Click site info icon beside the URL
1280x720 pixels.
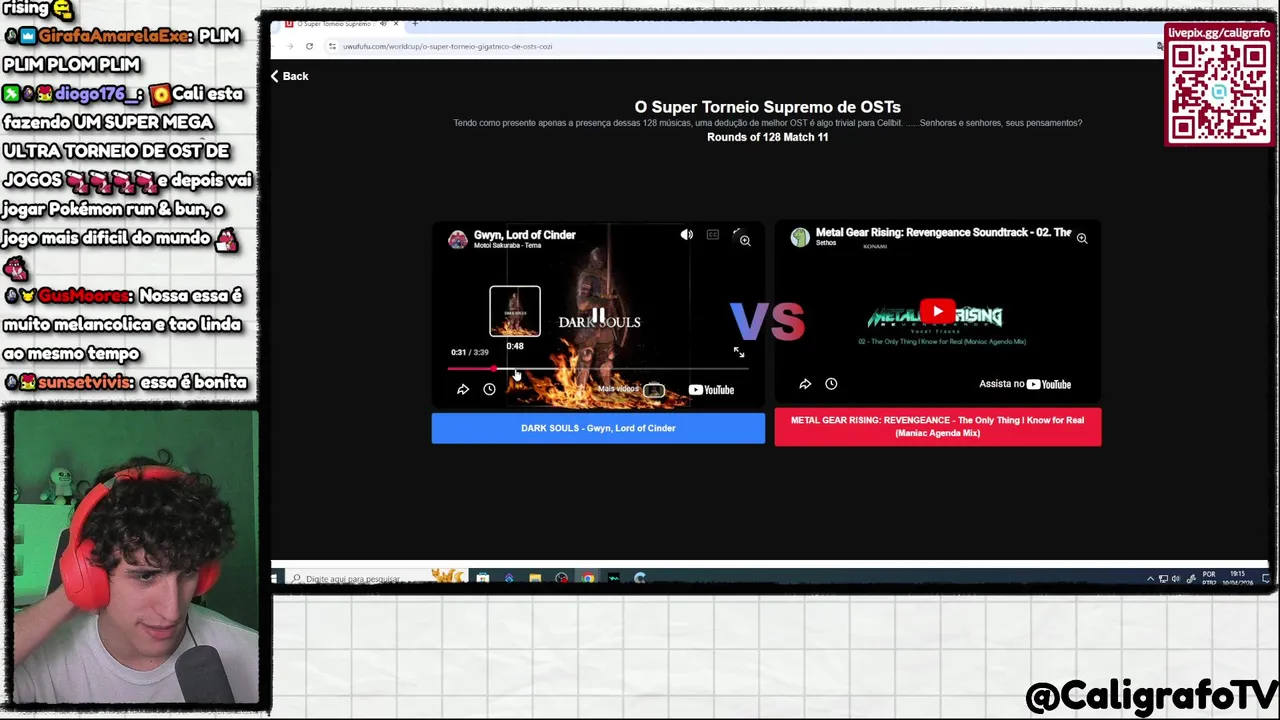332,46
